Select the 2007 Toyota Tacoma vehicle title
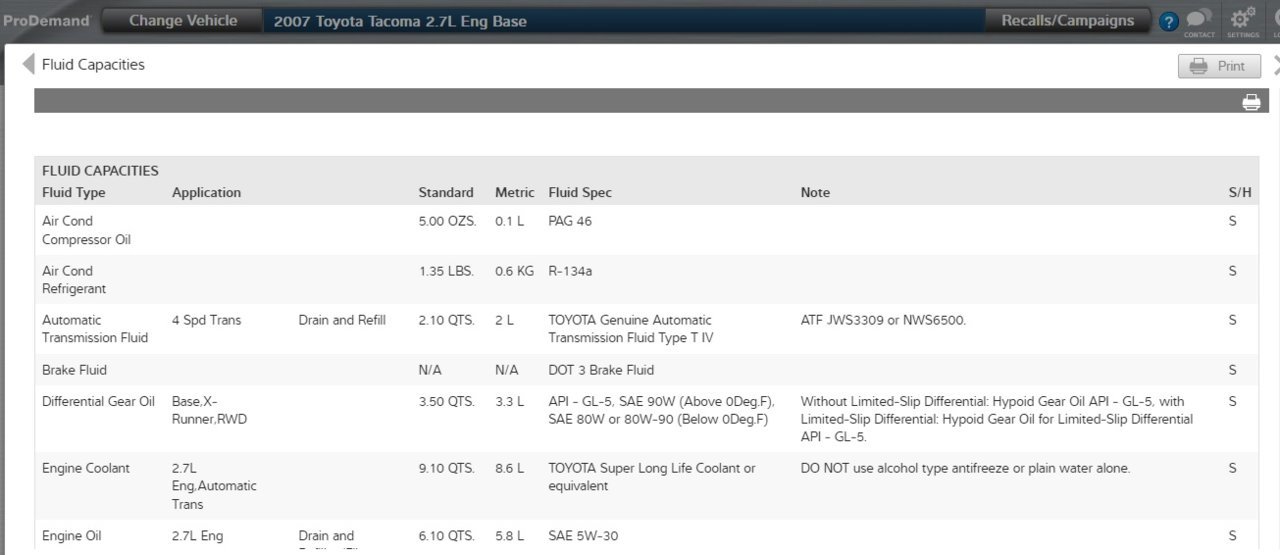Viewport: 1280px width, 555px height. [x=400, y=21]
